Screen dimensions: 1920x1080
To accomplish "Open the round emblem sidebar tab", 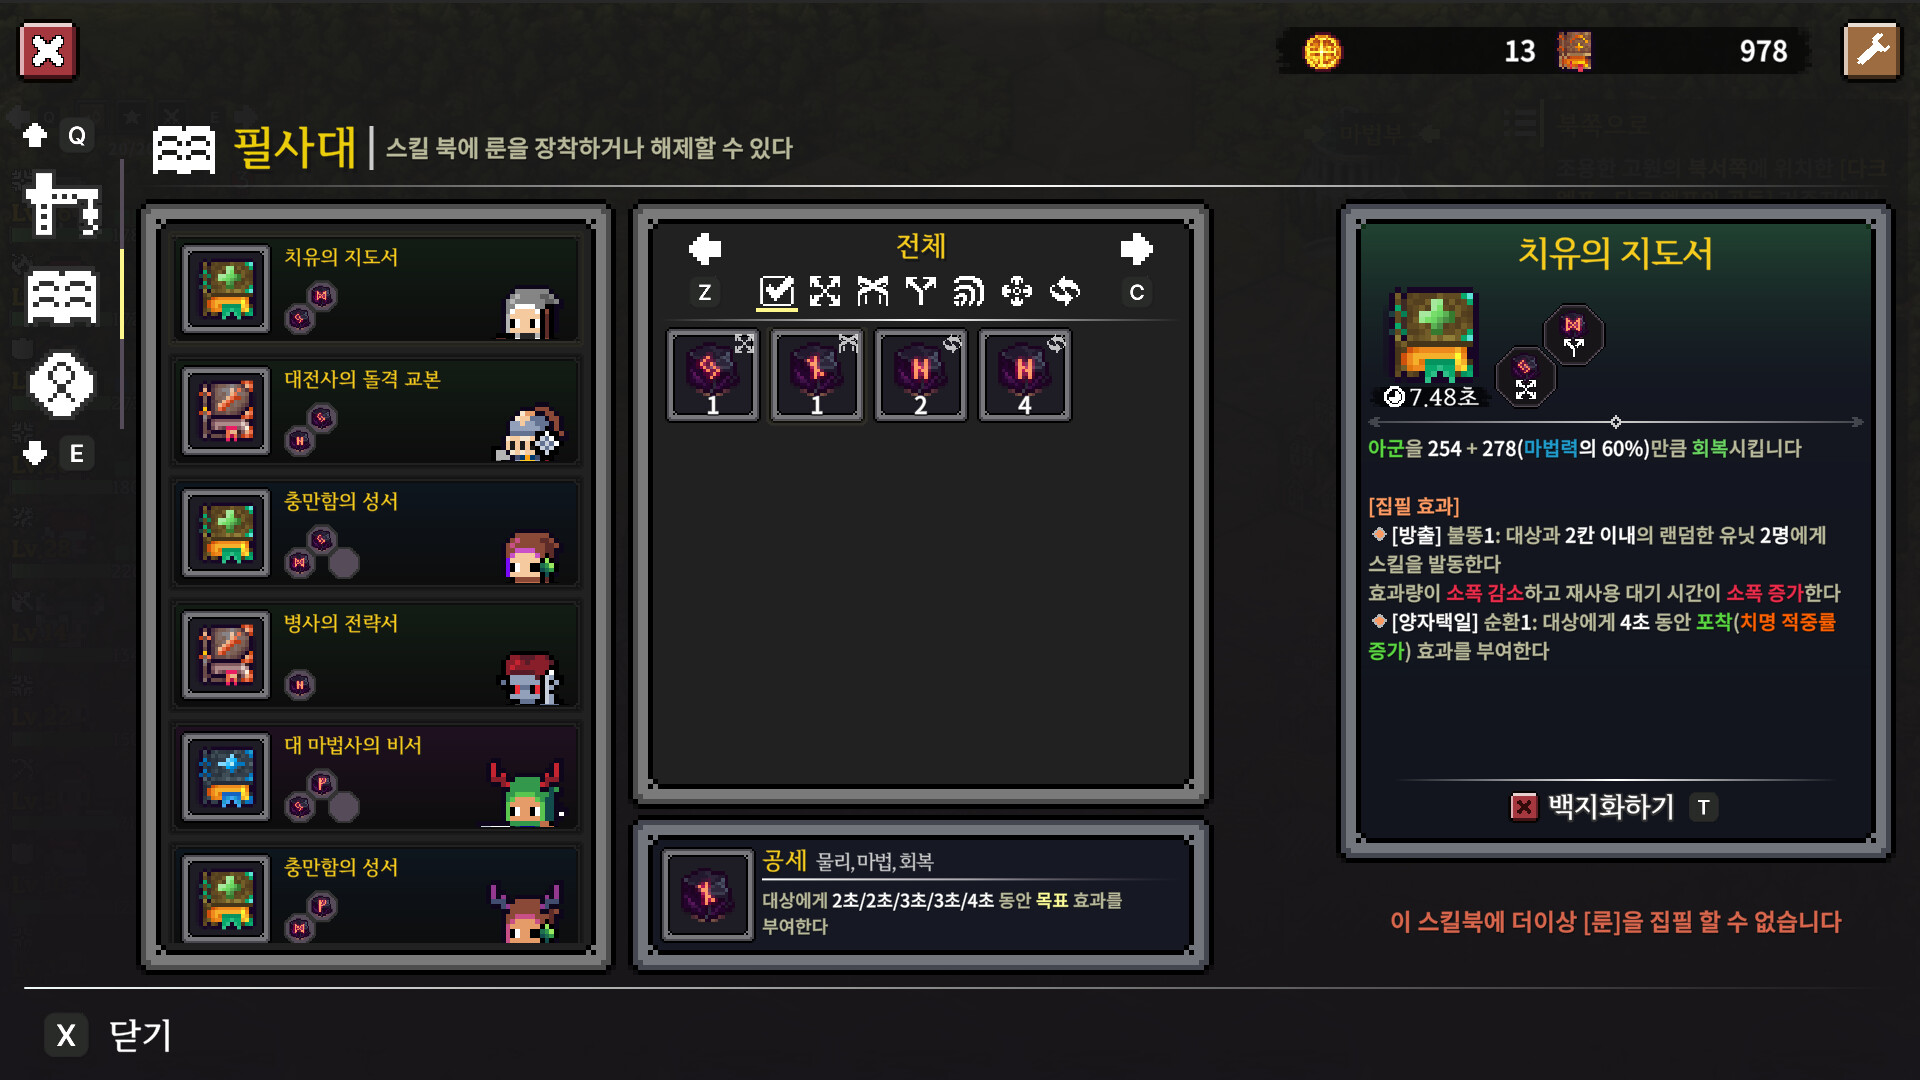I will [x=62, y=384].
